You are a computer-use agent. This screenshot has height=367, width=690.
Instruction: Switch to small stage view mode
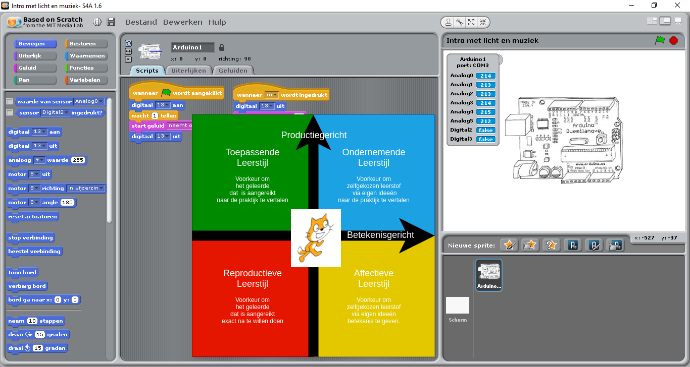click(x=652, y=21)
